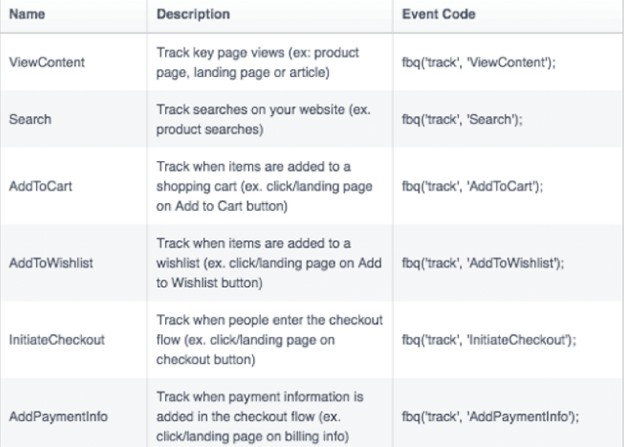Select the AddPaymentInfo event name

[x=57, y=414]
